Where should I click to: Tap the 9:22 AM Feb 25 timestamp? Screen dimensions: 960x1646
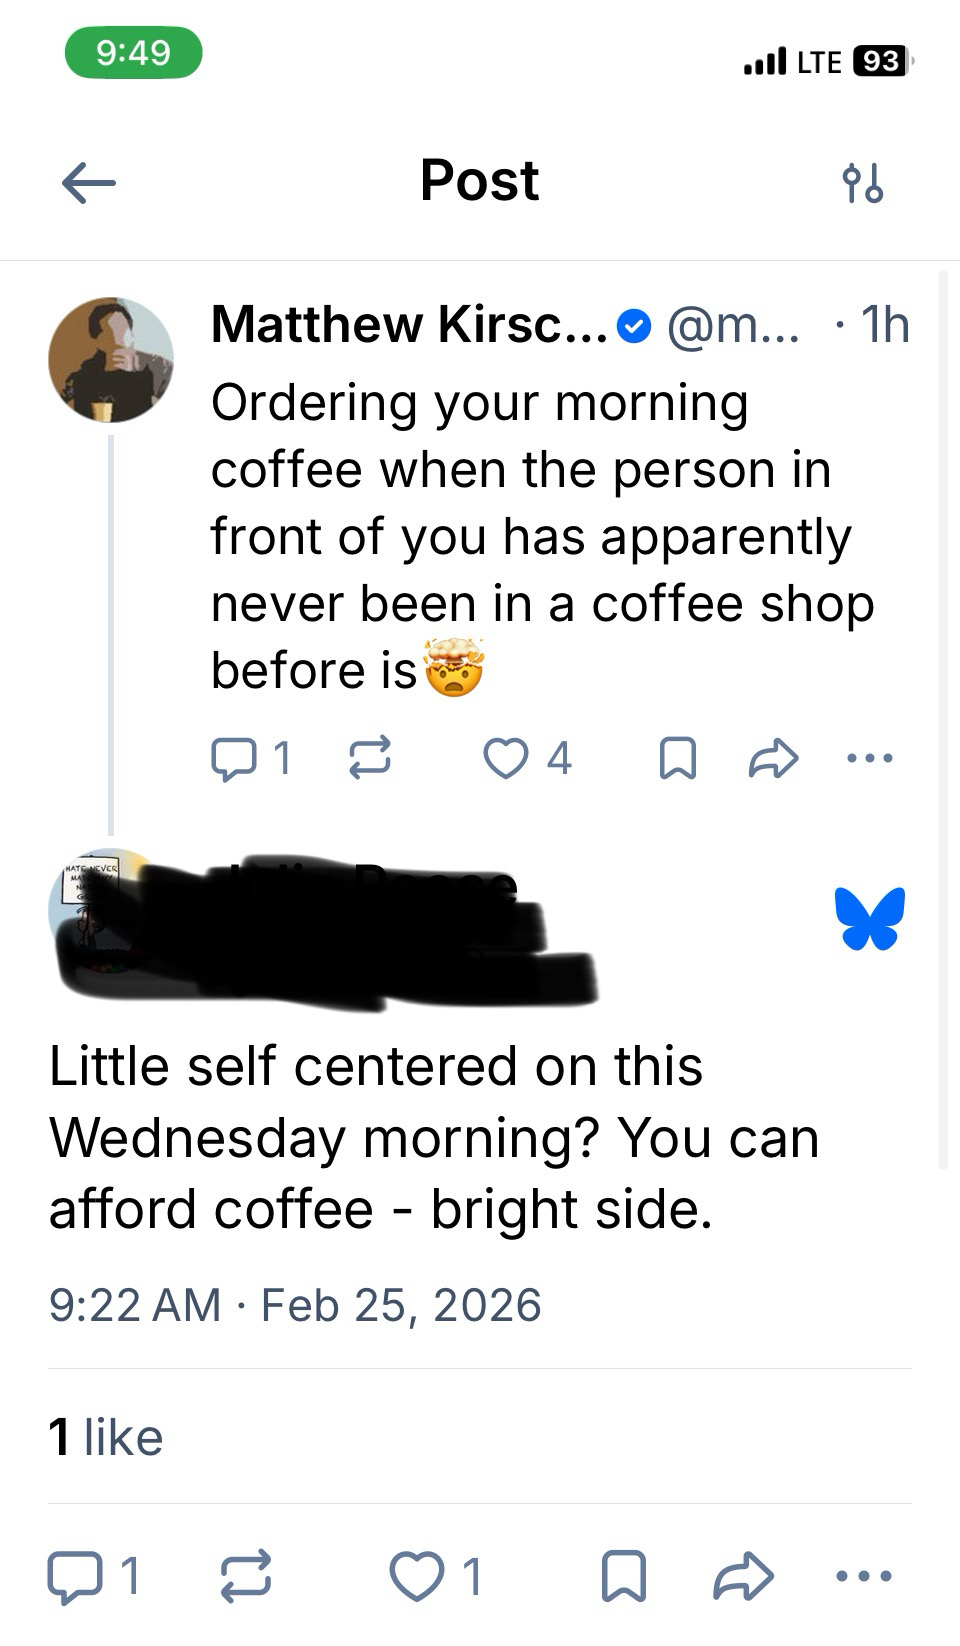(x=295, y=1305)
